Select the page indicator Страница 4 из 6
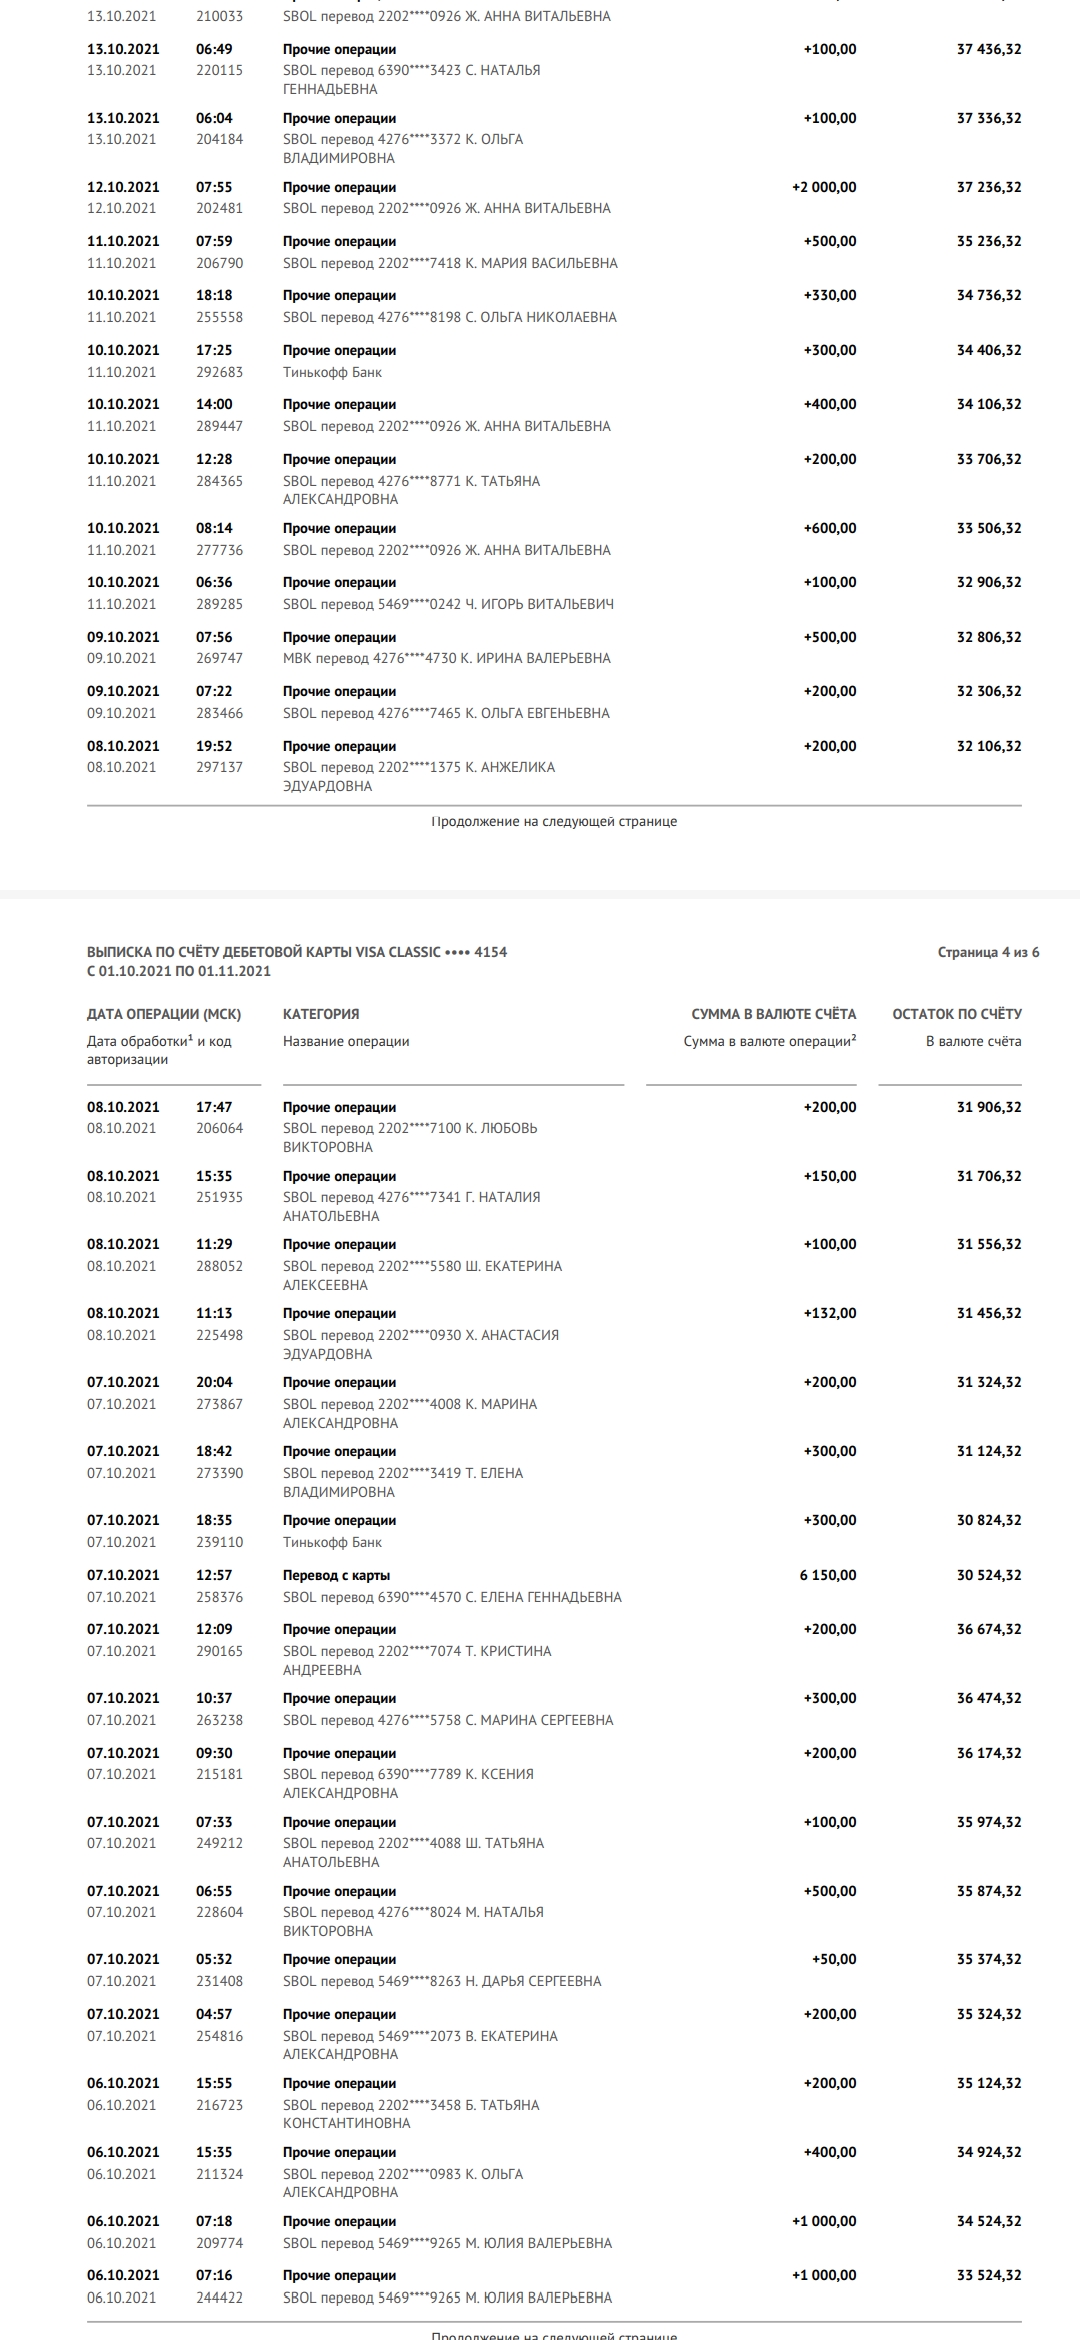The width and height of the screenshot is (1080, 2340). pos(988,952)
